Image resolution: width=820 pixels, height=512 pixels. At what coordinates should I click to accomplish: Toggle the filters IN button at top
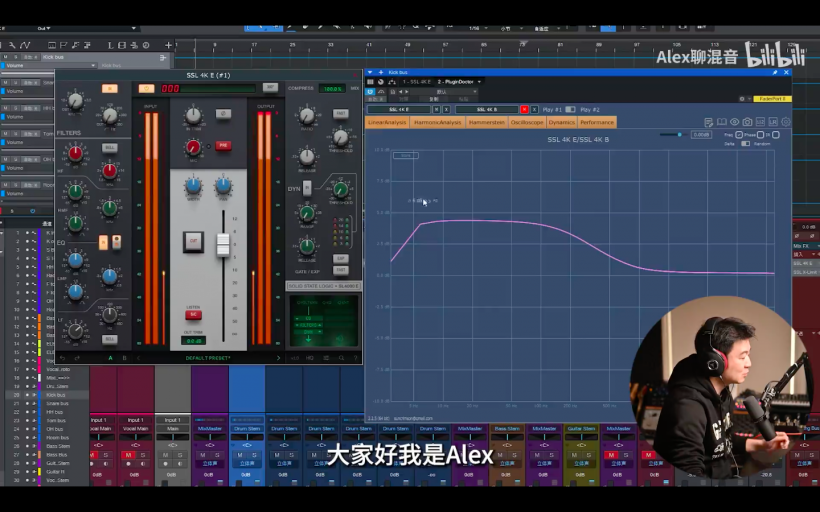coord(110,88)
